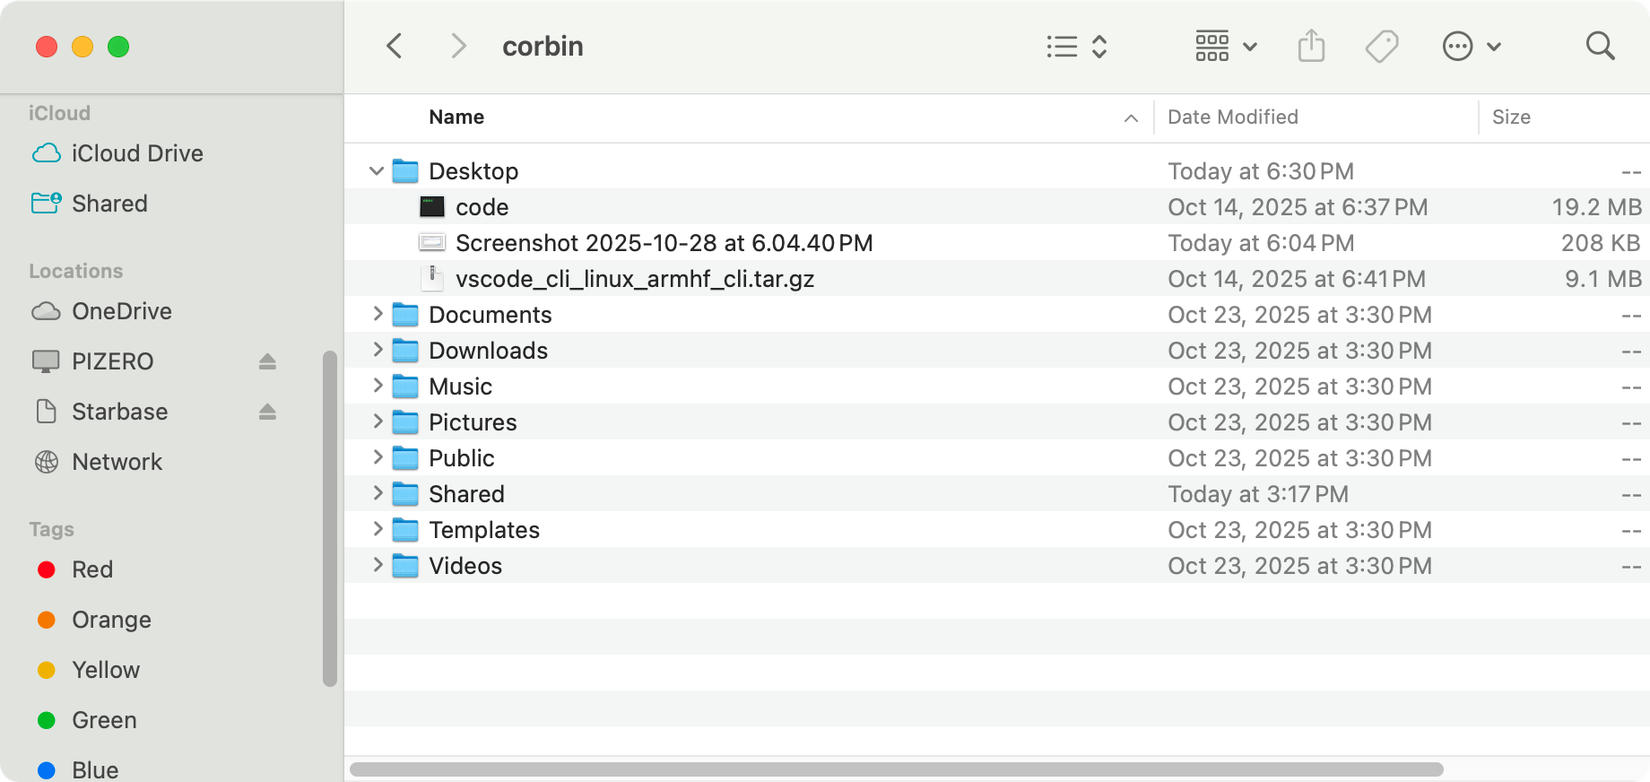Sort by the Date Modified column
1650x782 pixels.
[1232, 117]
